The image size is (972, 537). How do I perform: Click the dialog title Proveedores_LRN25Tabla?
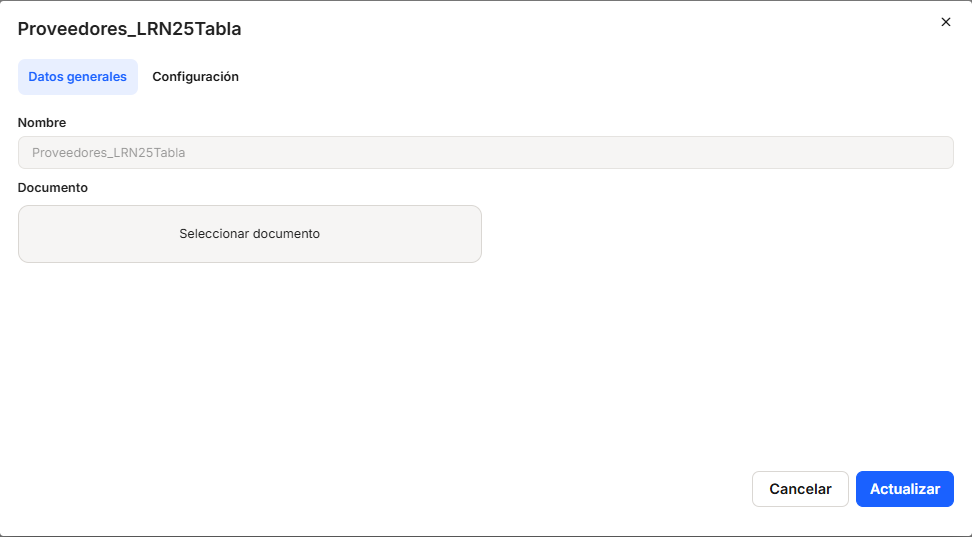130,29
